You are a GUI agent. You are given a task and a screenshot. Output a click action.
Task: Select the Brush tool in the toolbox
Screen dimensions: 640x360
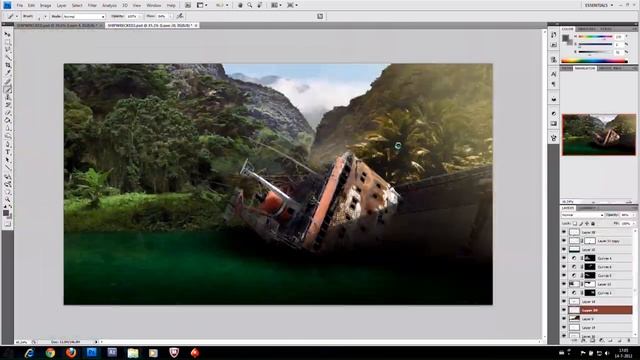(7, 89)
